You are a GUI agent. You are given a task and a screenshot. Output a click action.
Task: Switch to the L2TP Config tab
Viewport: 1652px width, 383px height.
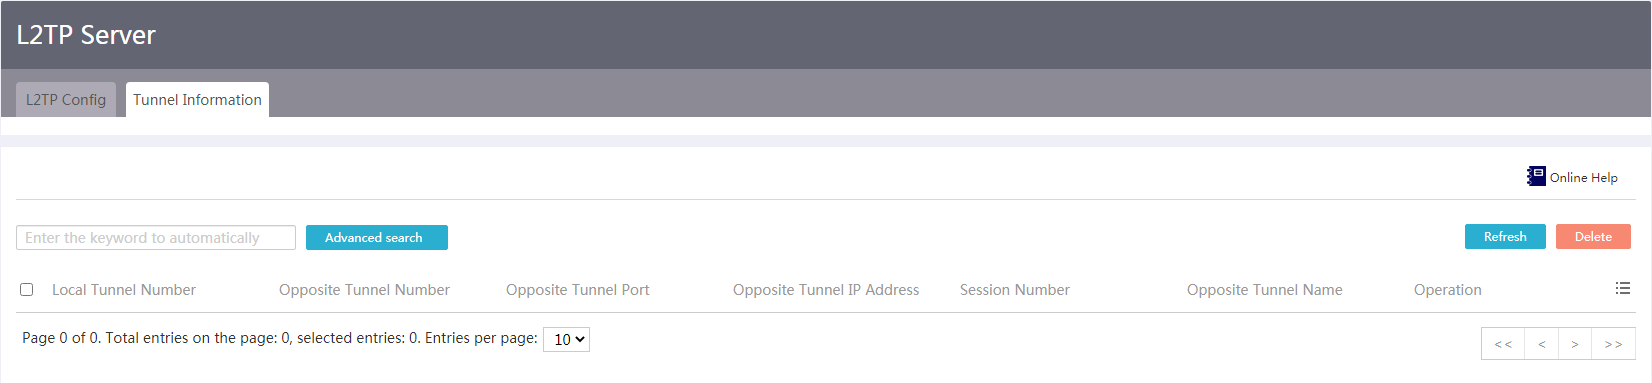[x=66, y=100]
